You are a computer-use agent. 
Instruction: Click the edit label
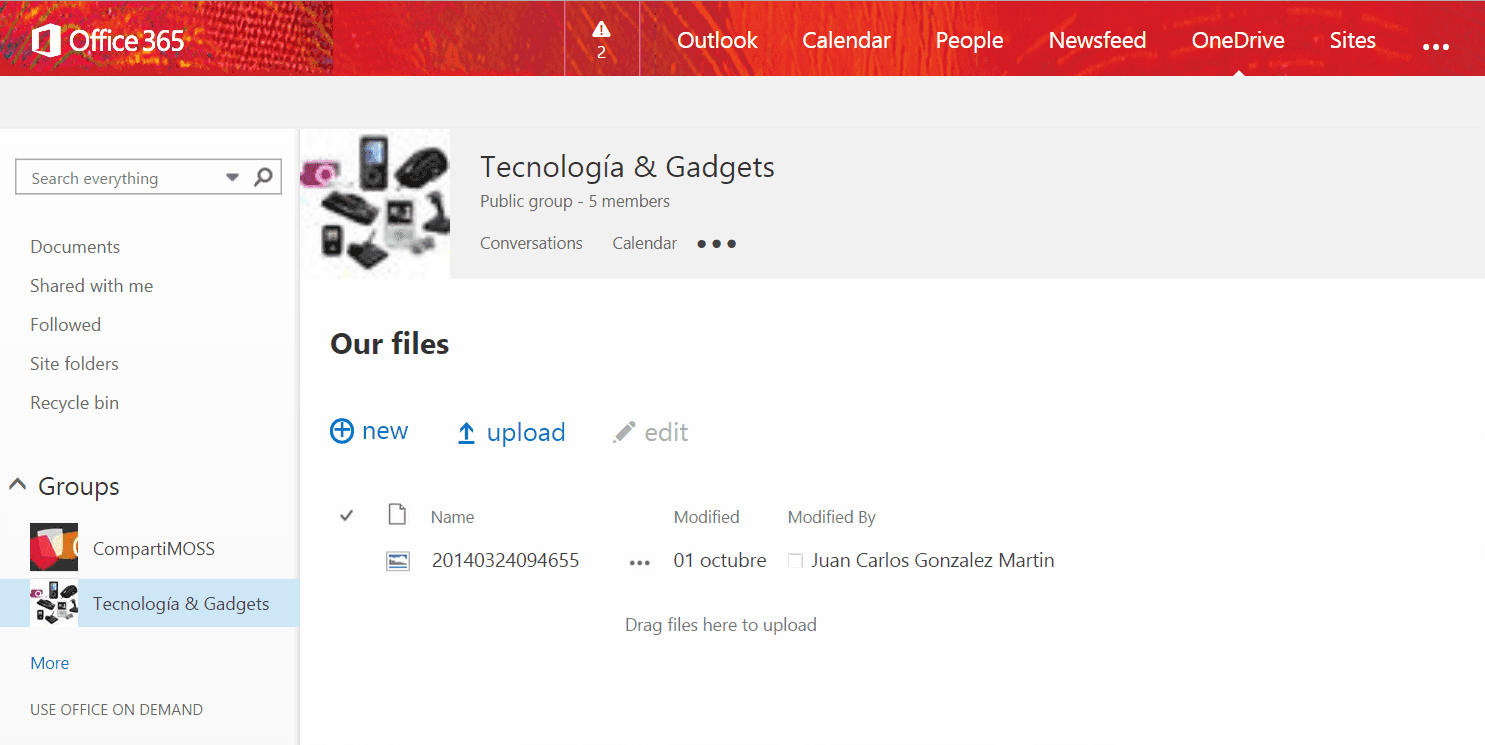tap(667, 432)
